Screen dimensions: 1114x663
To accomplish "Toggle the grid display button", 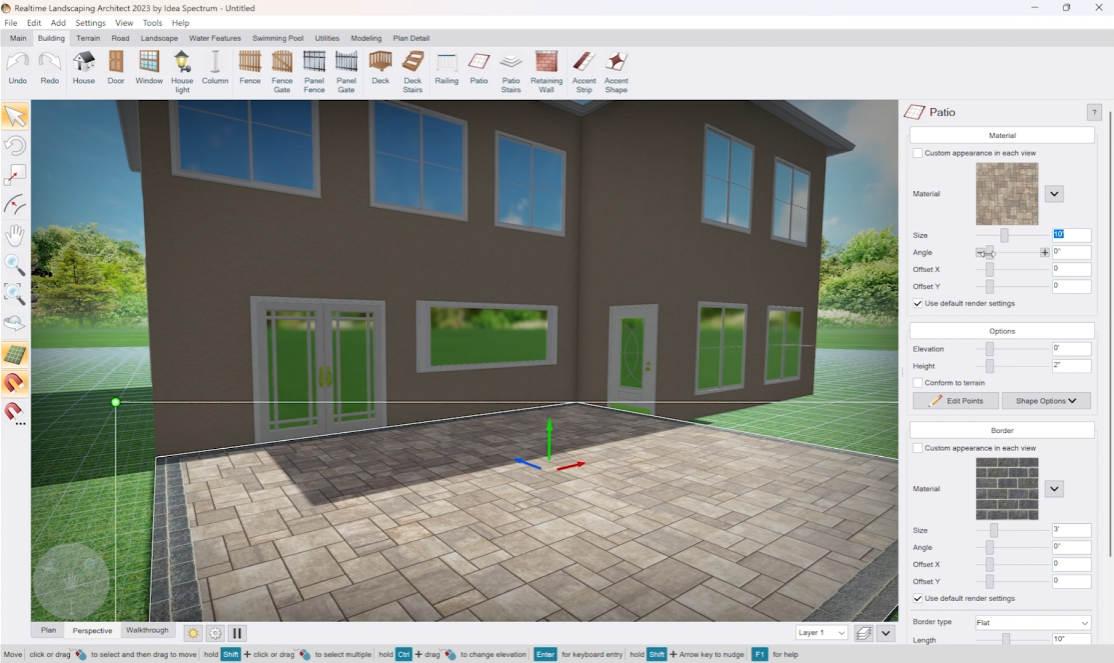I will pos(15,354).
